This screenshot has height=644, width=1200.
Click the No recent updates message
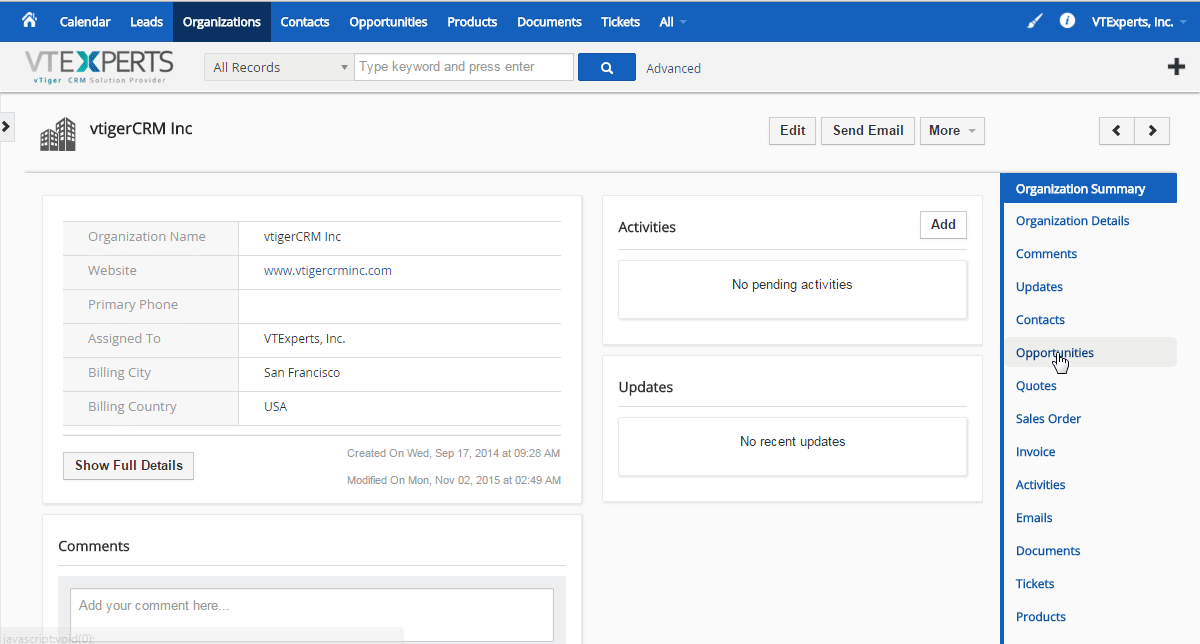click(793, 442)
